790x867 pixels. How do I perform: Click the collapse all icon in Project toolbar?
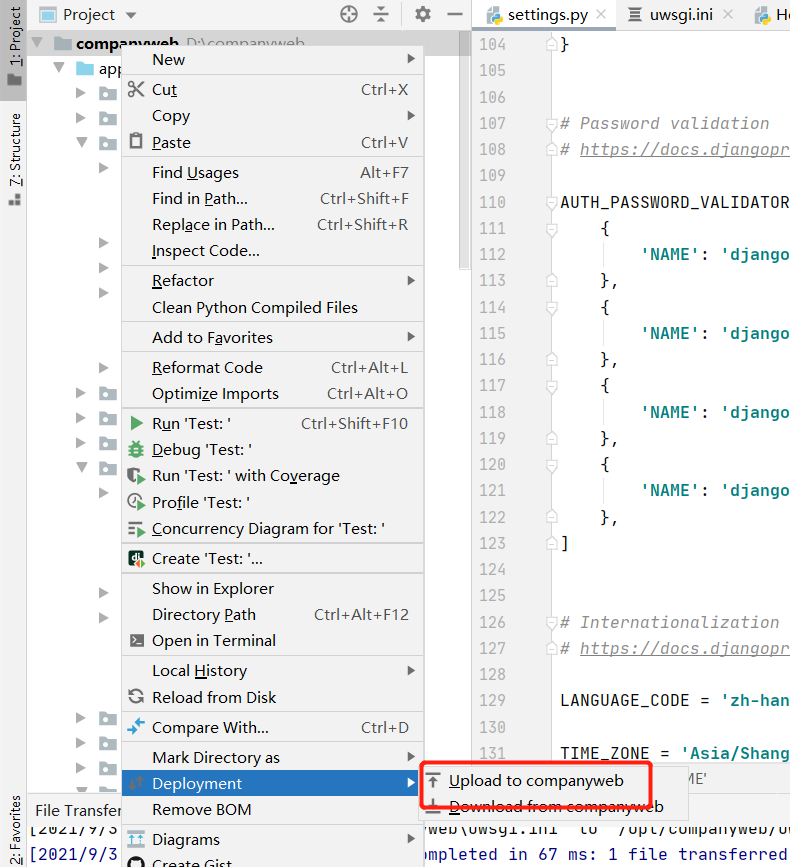(381, 14)
